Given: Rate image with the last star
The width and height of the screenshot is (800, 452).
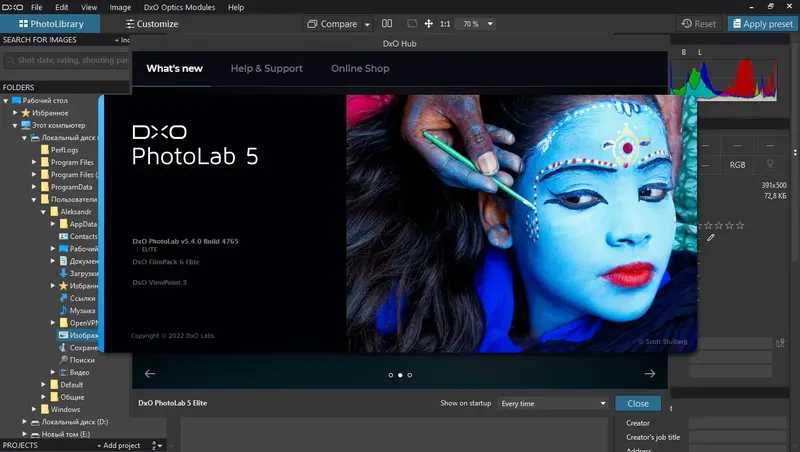Looking at the screenshot, I should point(740,225).
